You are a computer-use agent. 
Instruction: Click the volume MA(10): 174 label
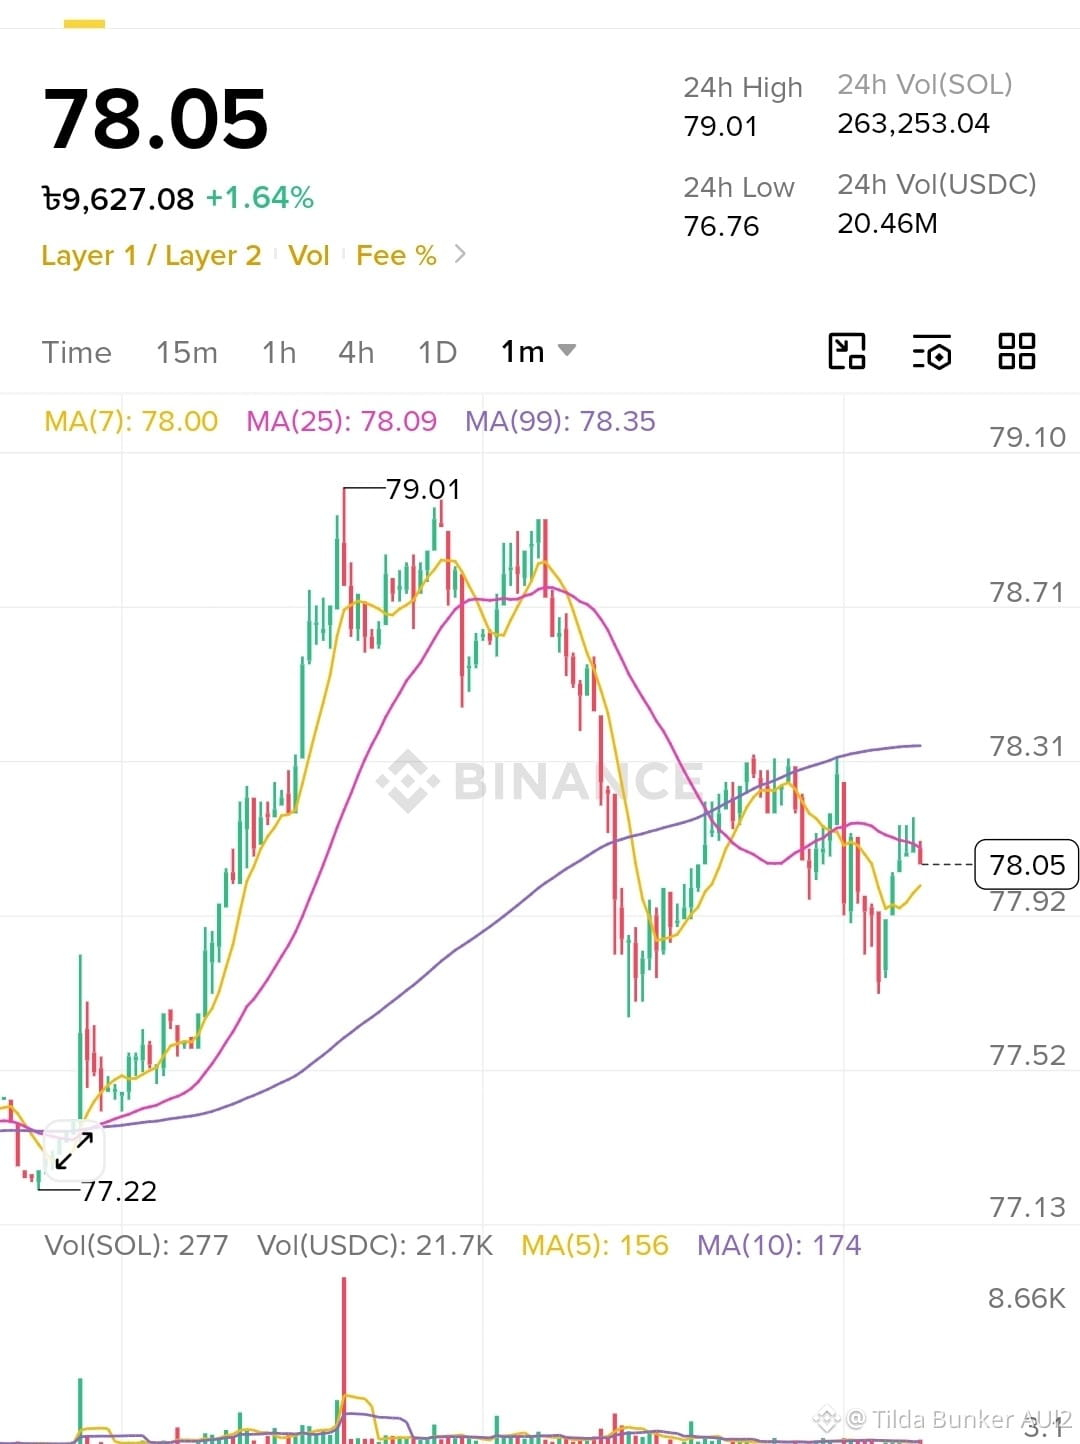779,1245
